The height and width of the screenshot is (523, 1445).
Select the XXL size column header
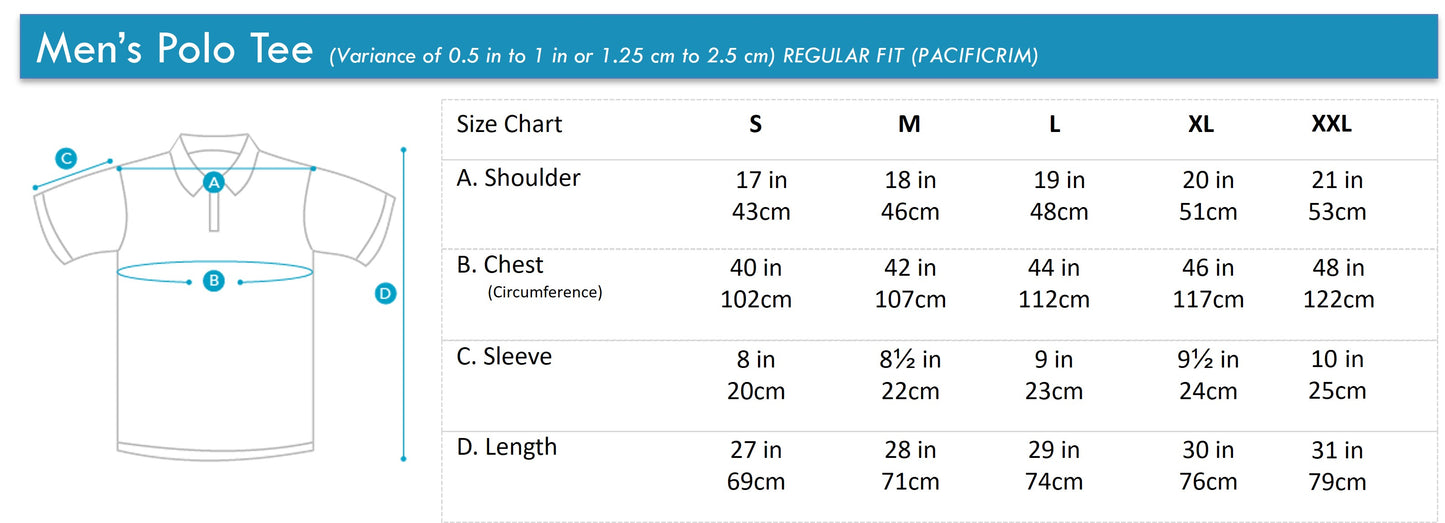pos(1331,124)
